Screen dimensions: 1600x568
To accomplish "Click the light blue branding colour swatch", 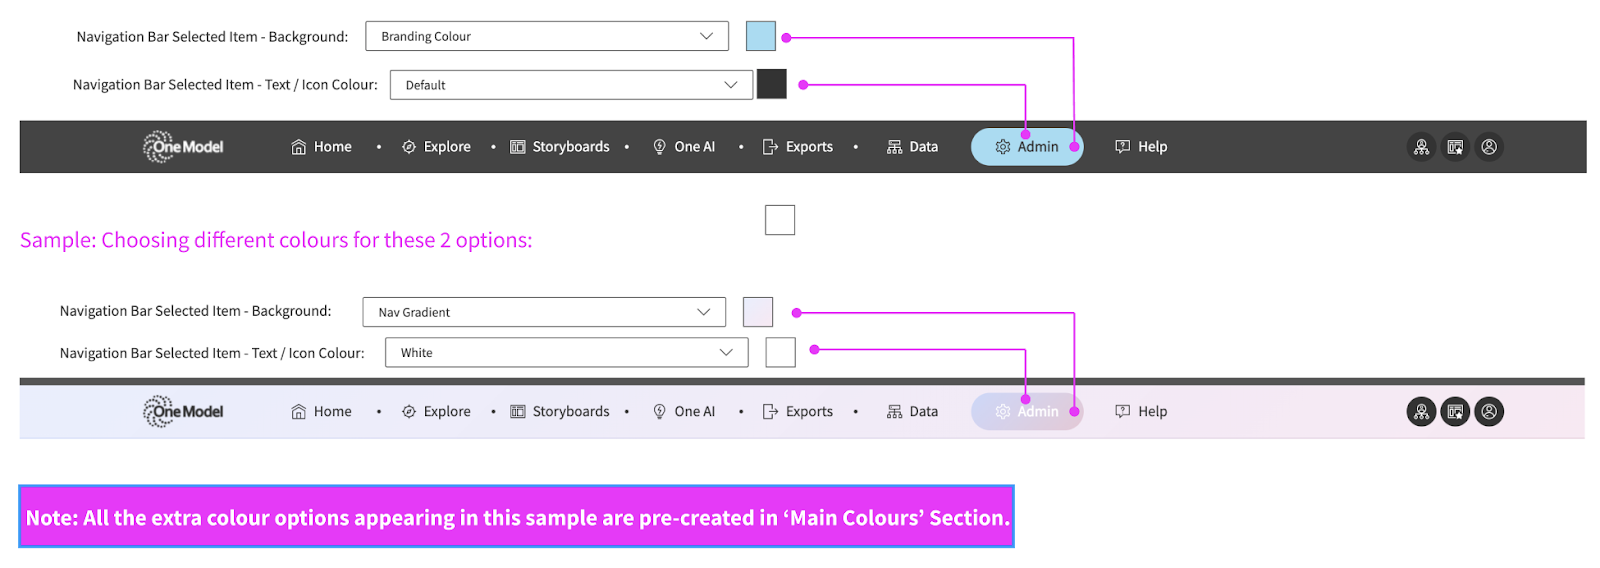I will tap(761, 36).
